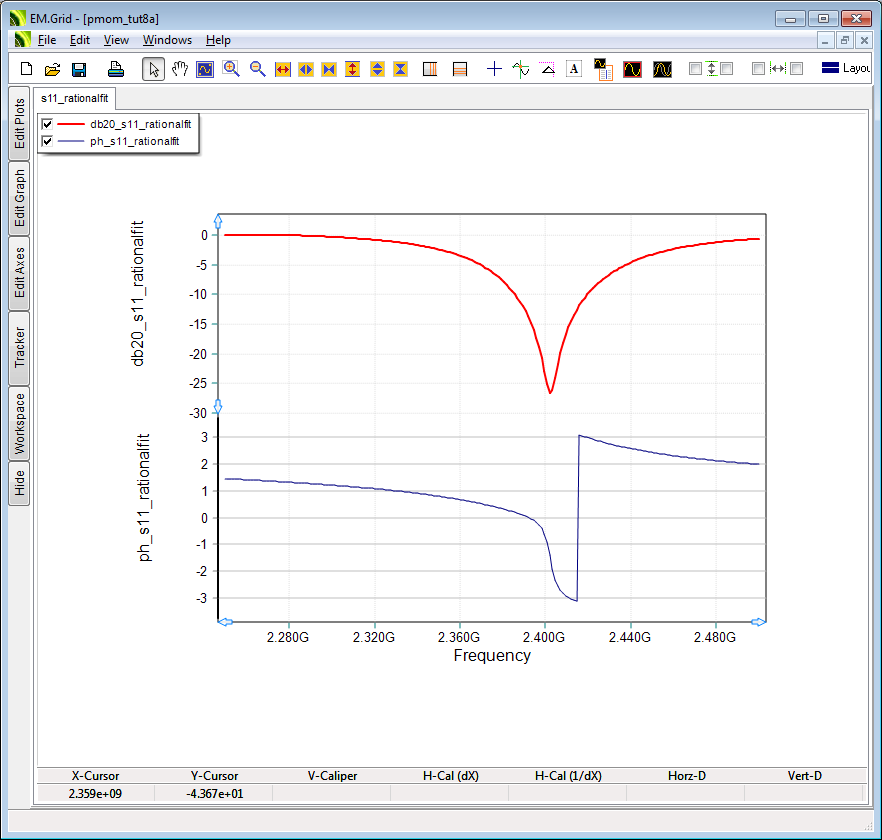Uncheck the db20_s11_rationalfit legend checkbox
This screenshot has width=882, height=840.
(47, 124)
